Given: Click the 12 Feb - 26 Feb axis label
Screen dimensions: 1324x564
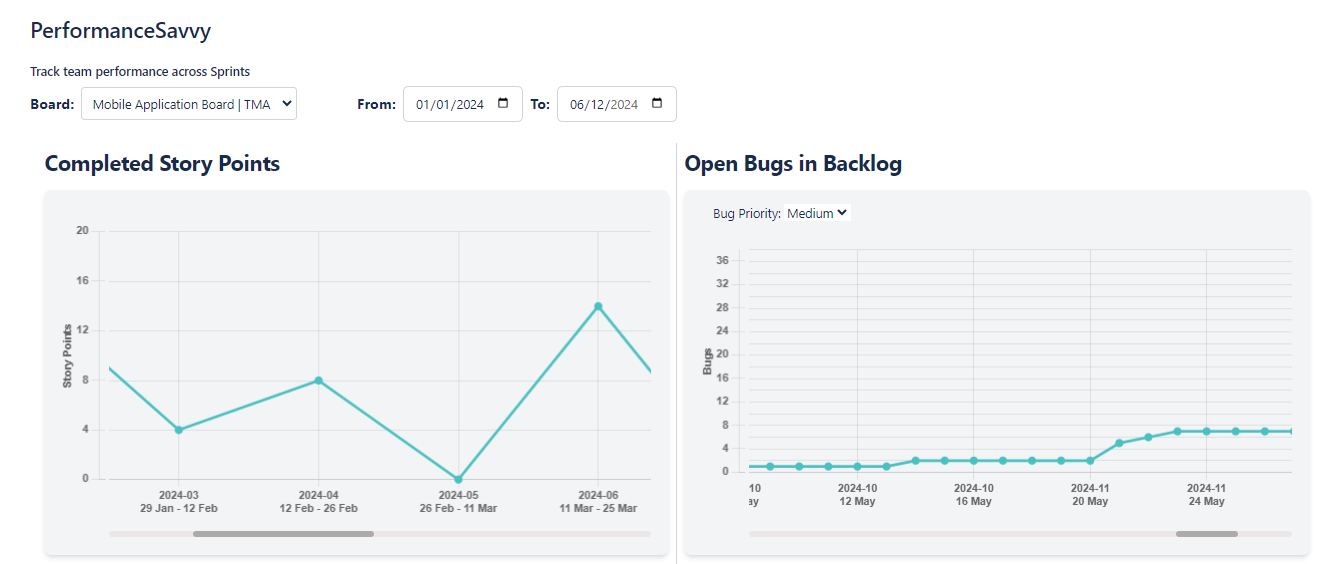Looking at the screenshot, I should pyautogui.click(x=318, y=508).
